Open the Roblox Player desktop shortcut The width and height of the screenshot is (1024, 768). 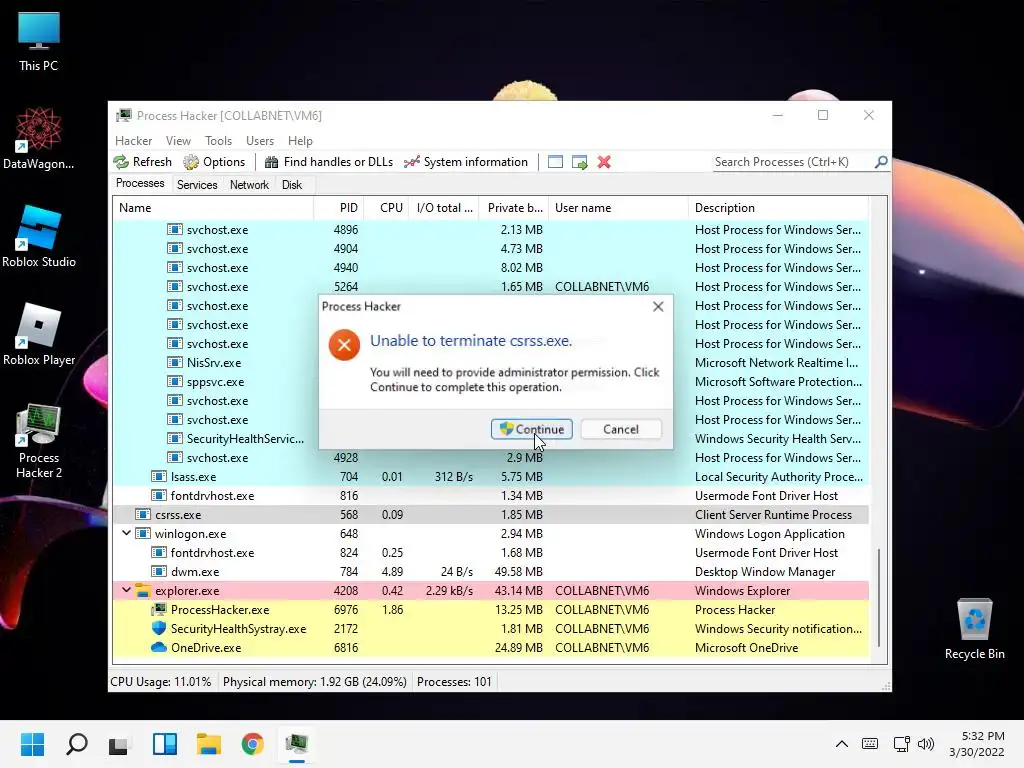pyautogui.click(x=39, y=334)
